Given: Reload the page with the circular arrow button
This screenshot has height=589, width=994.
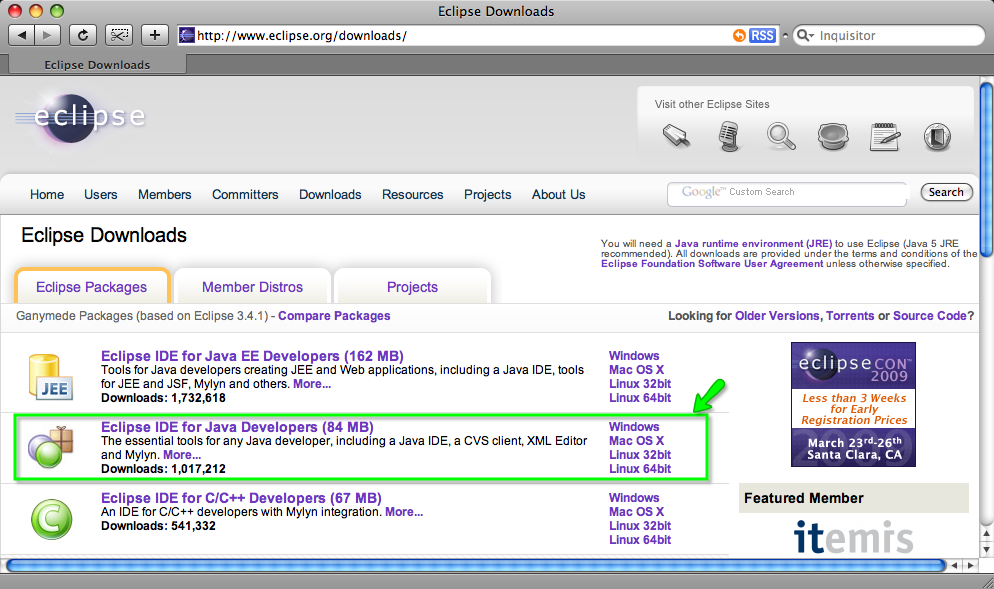Looking at the screenshot, I should tap(82, 35).
